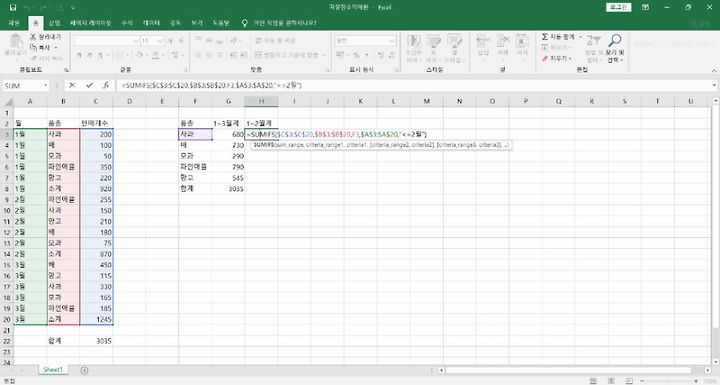This screenshot has width=720, height=385.
Task: Add a new sheet with plus icon
Action: pyautogui.click(x=84, y=370)
